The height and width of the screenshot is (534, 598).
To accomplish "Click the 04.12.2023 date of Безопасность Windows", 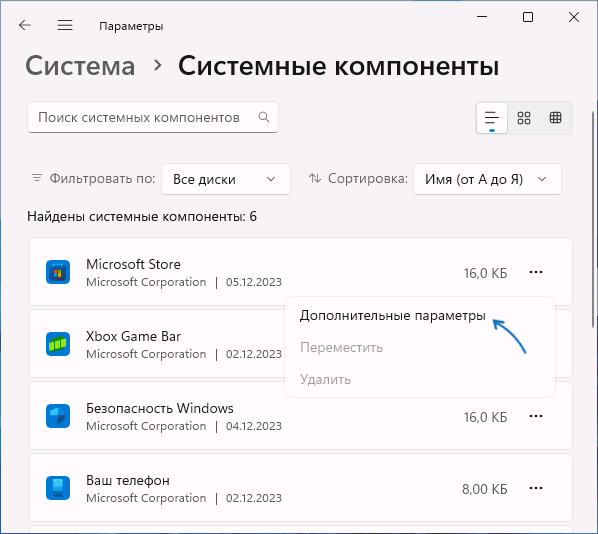I will point(254,426).
